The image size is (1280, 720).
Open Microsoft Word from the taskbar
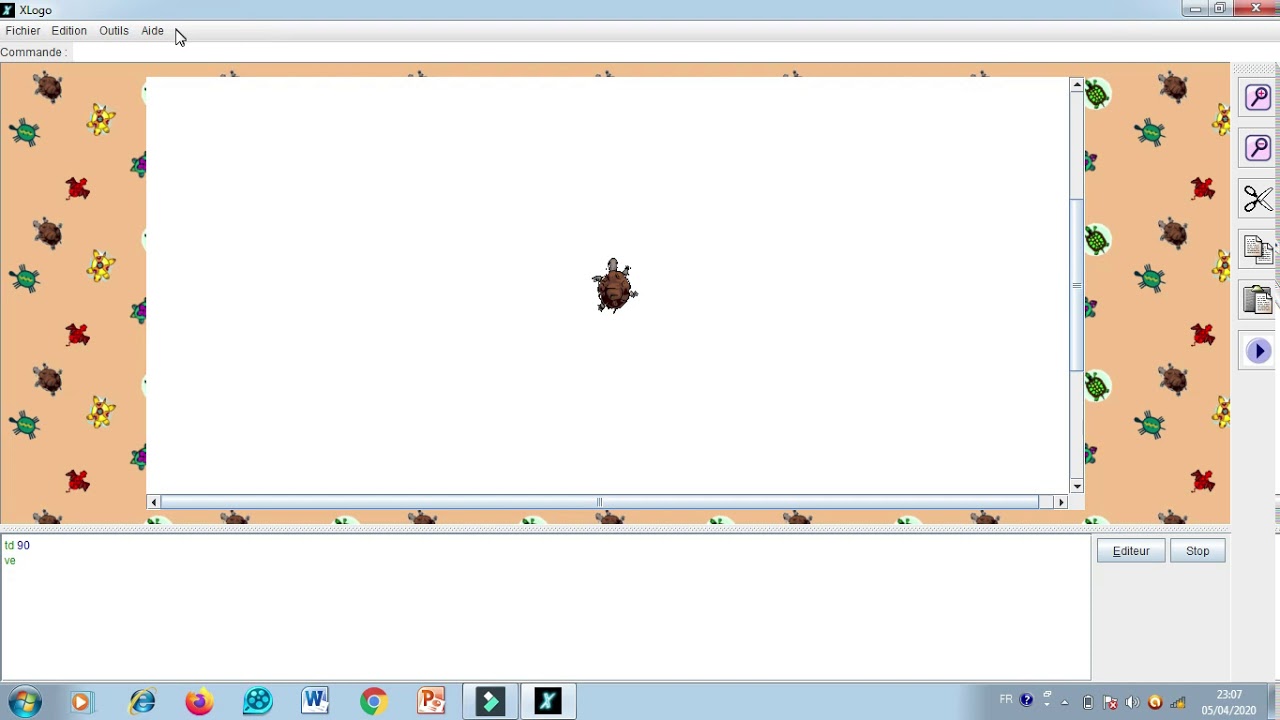pyautogui.click(x=315, y=701)
